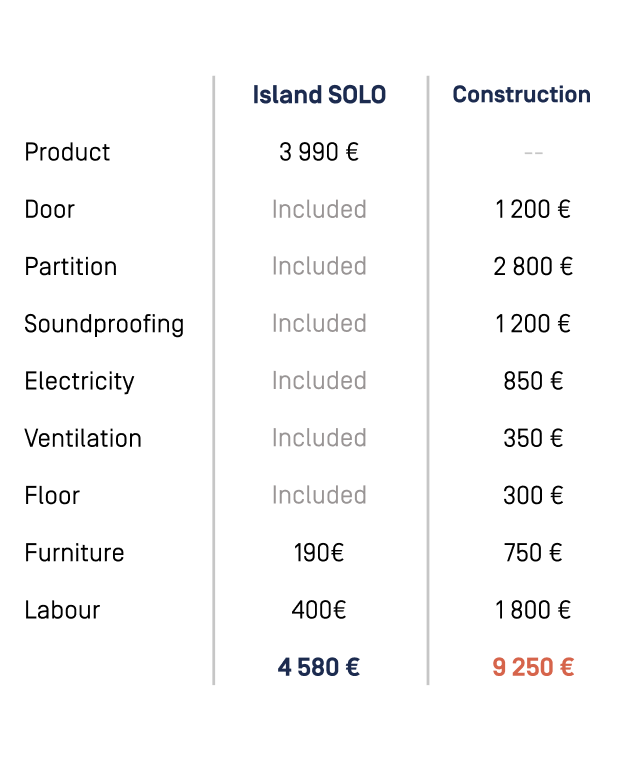Select the 1 800 € labour cost

533,610
